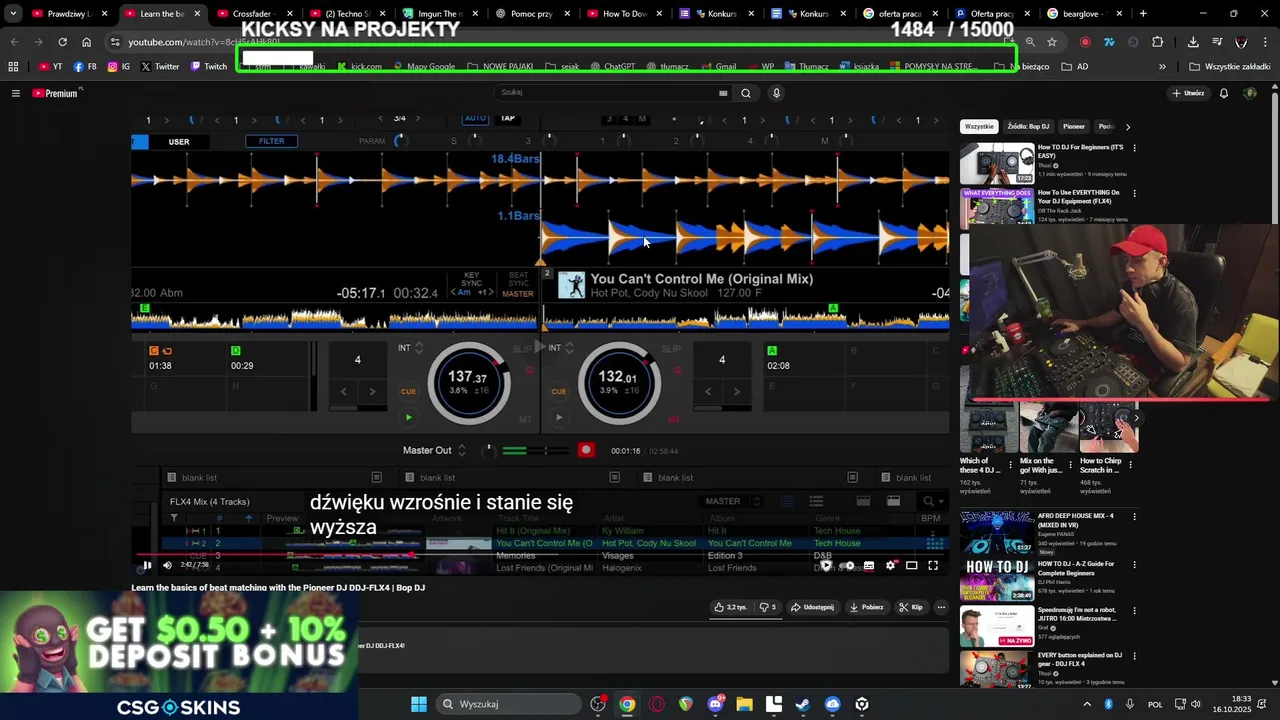Click the Pobierz download button
Image resolution: width=1280 pixels, height=720 pixels.
click(x=867, y=607)
